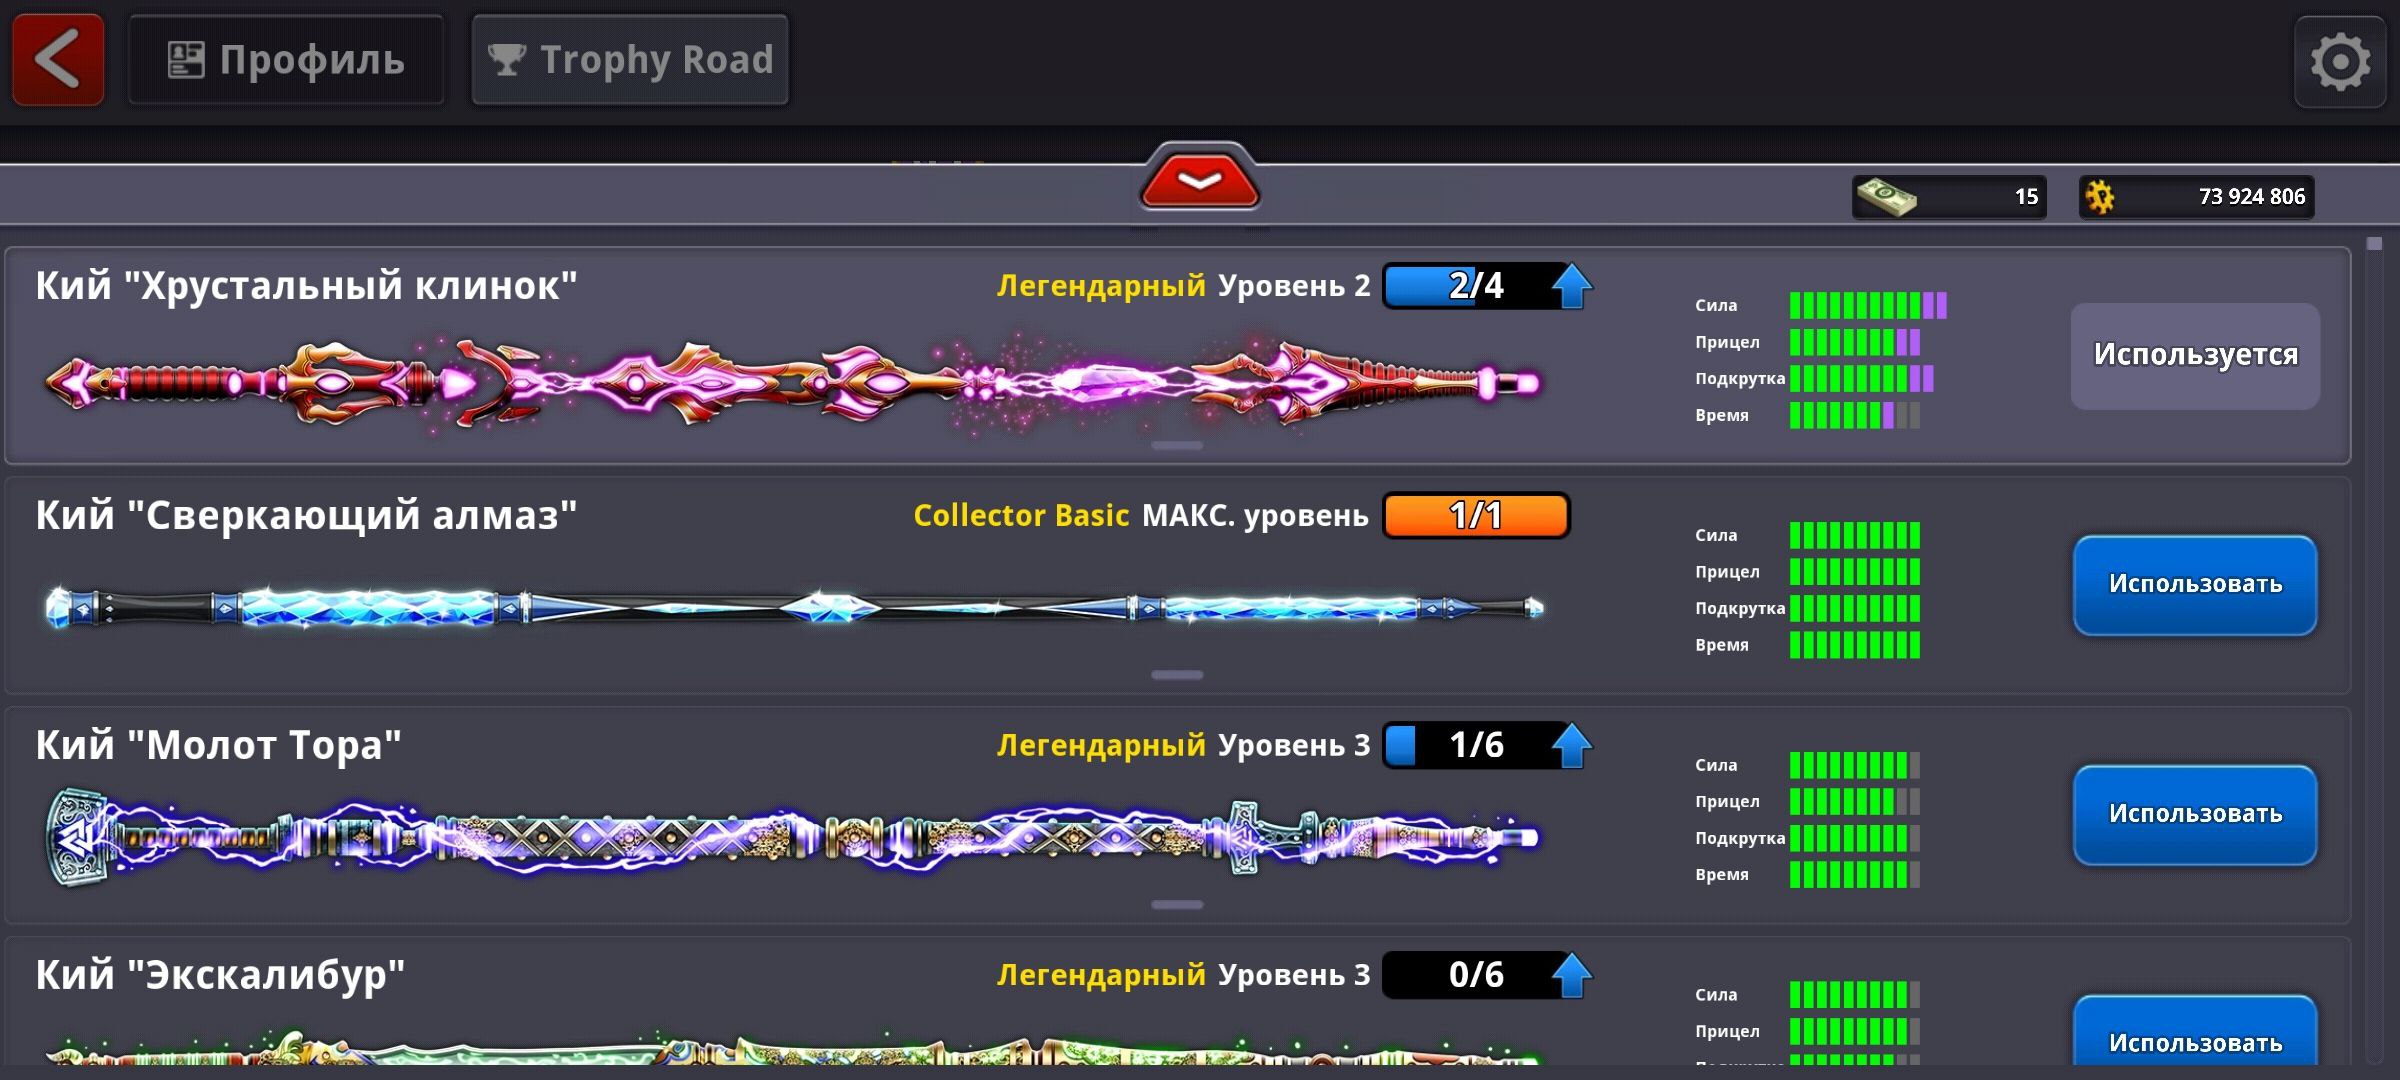2400x1080 pixels.
Task: Tap the cash bills icon
Action: point(1886,196)
